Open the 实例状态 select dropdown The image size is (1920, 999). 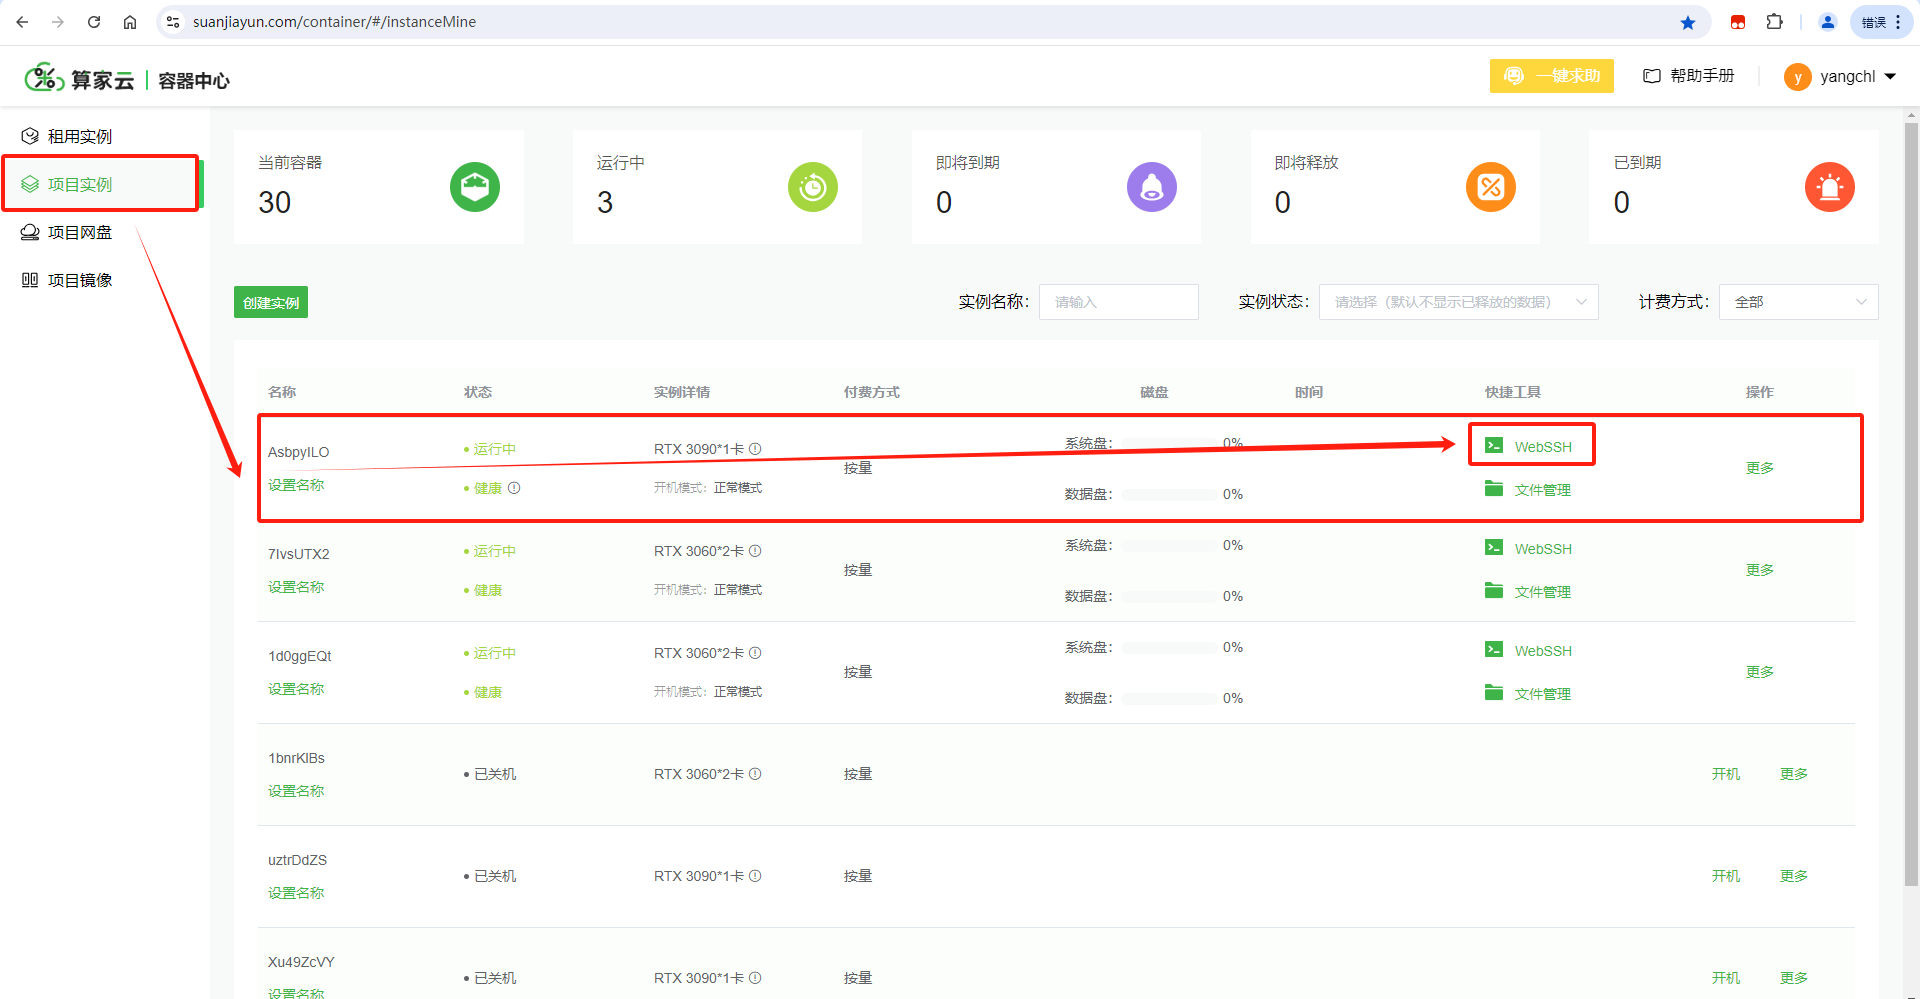pos(1458,302)
